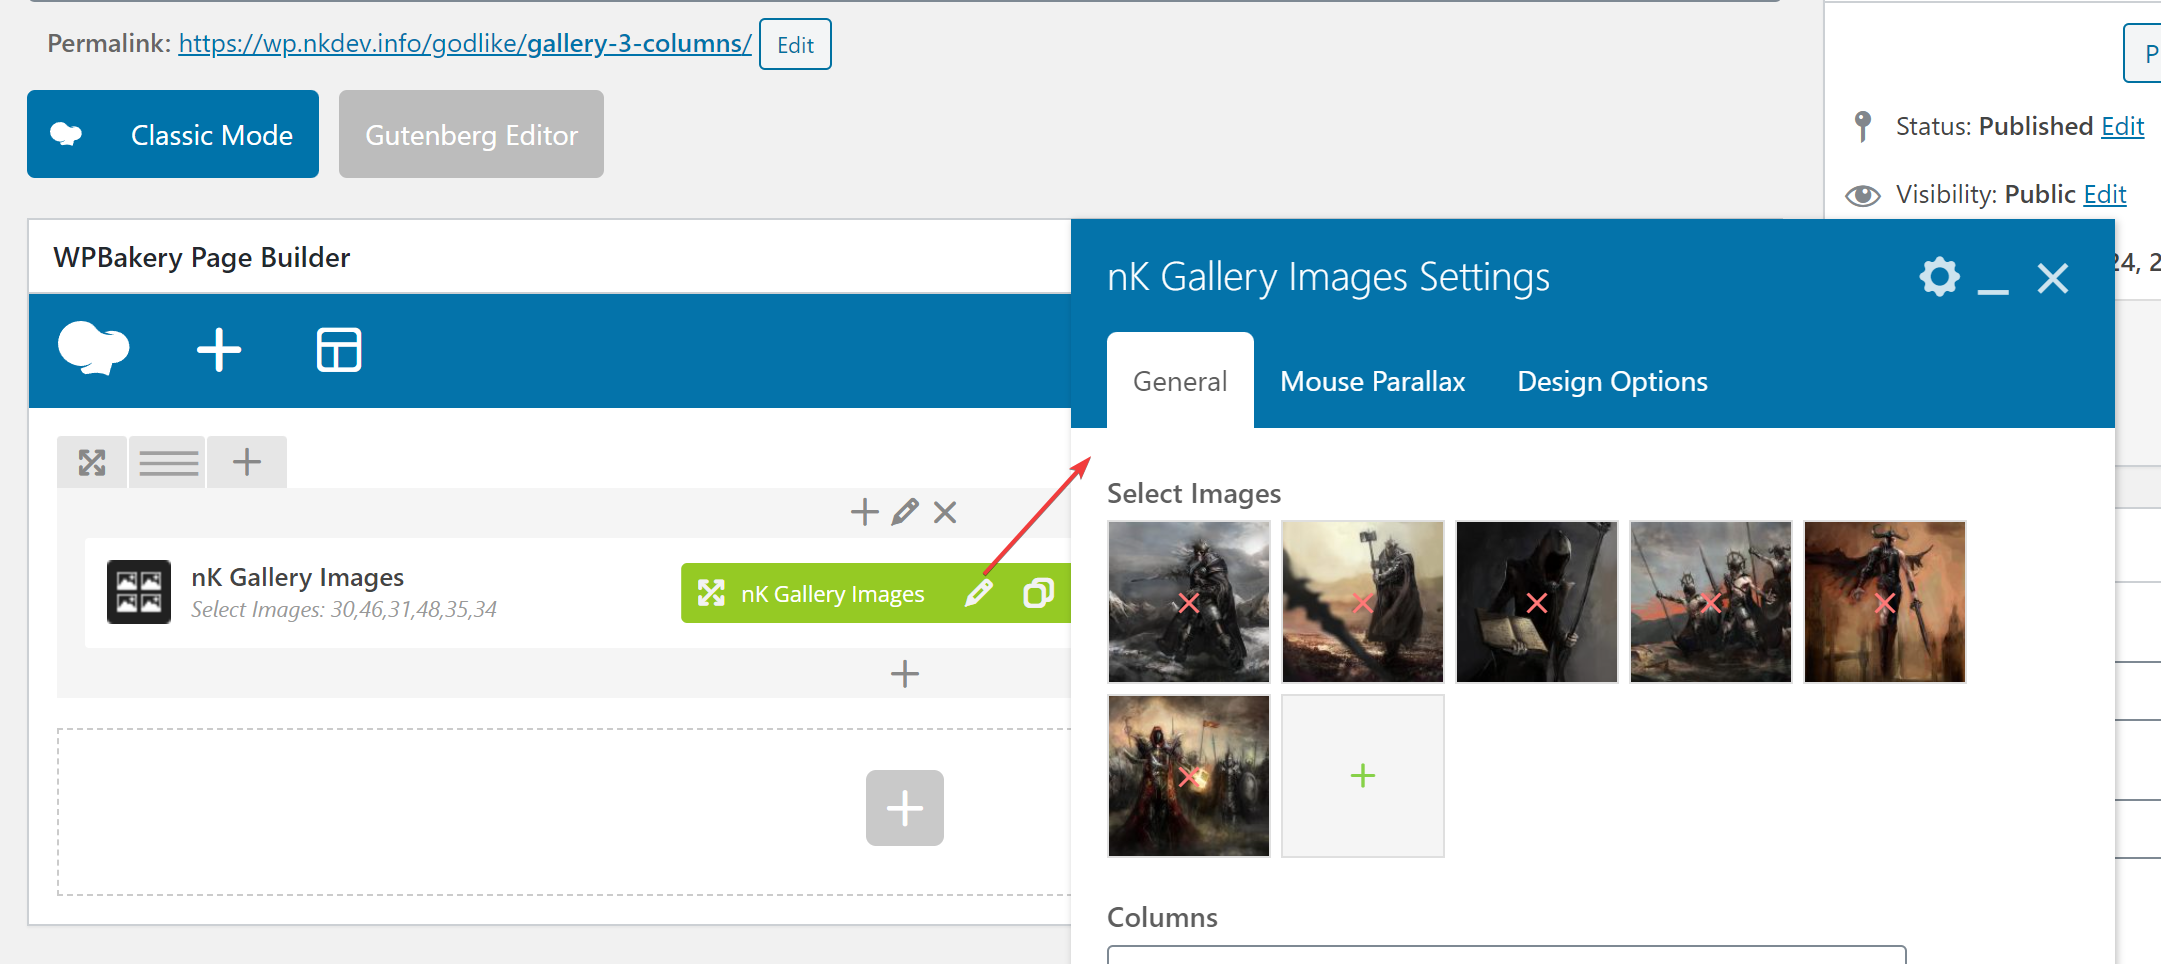Switch to the Mouse Parallax tab
The height and width of the screenshot is (964, 2161).
[1372, 381]
